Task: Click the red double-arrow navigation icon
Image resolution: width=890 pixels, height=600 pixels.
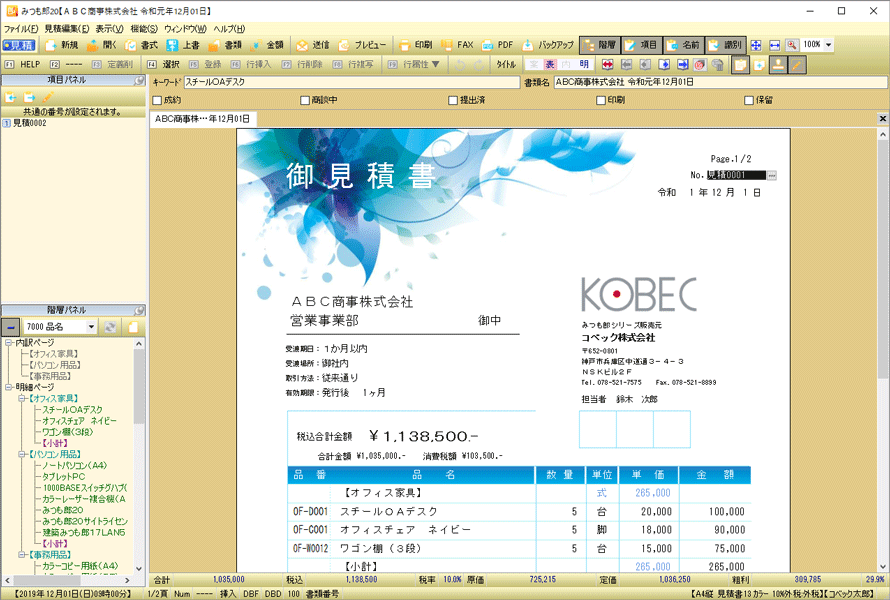Action: [608, 65]
